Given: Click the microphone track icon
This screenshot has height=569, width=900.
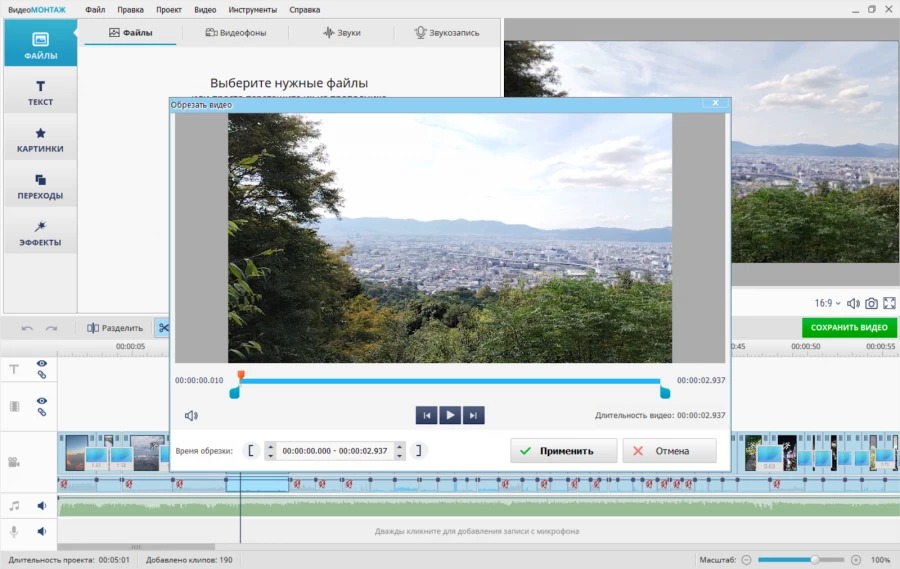Looking at the screenshot, I should tap(14, 531).
